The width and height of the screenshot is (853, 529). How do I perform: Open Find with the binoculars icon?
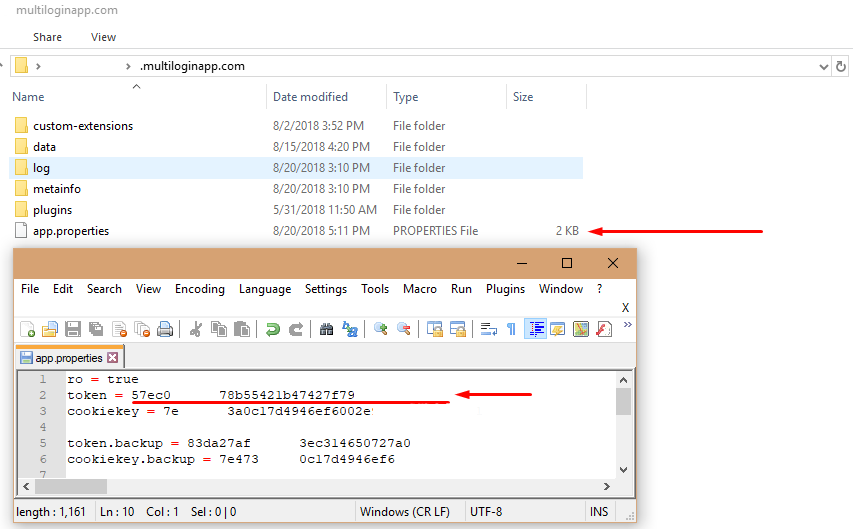326,329
